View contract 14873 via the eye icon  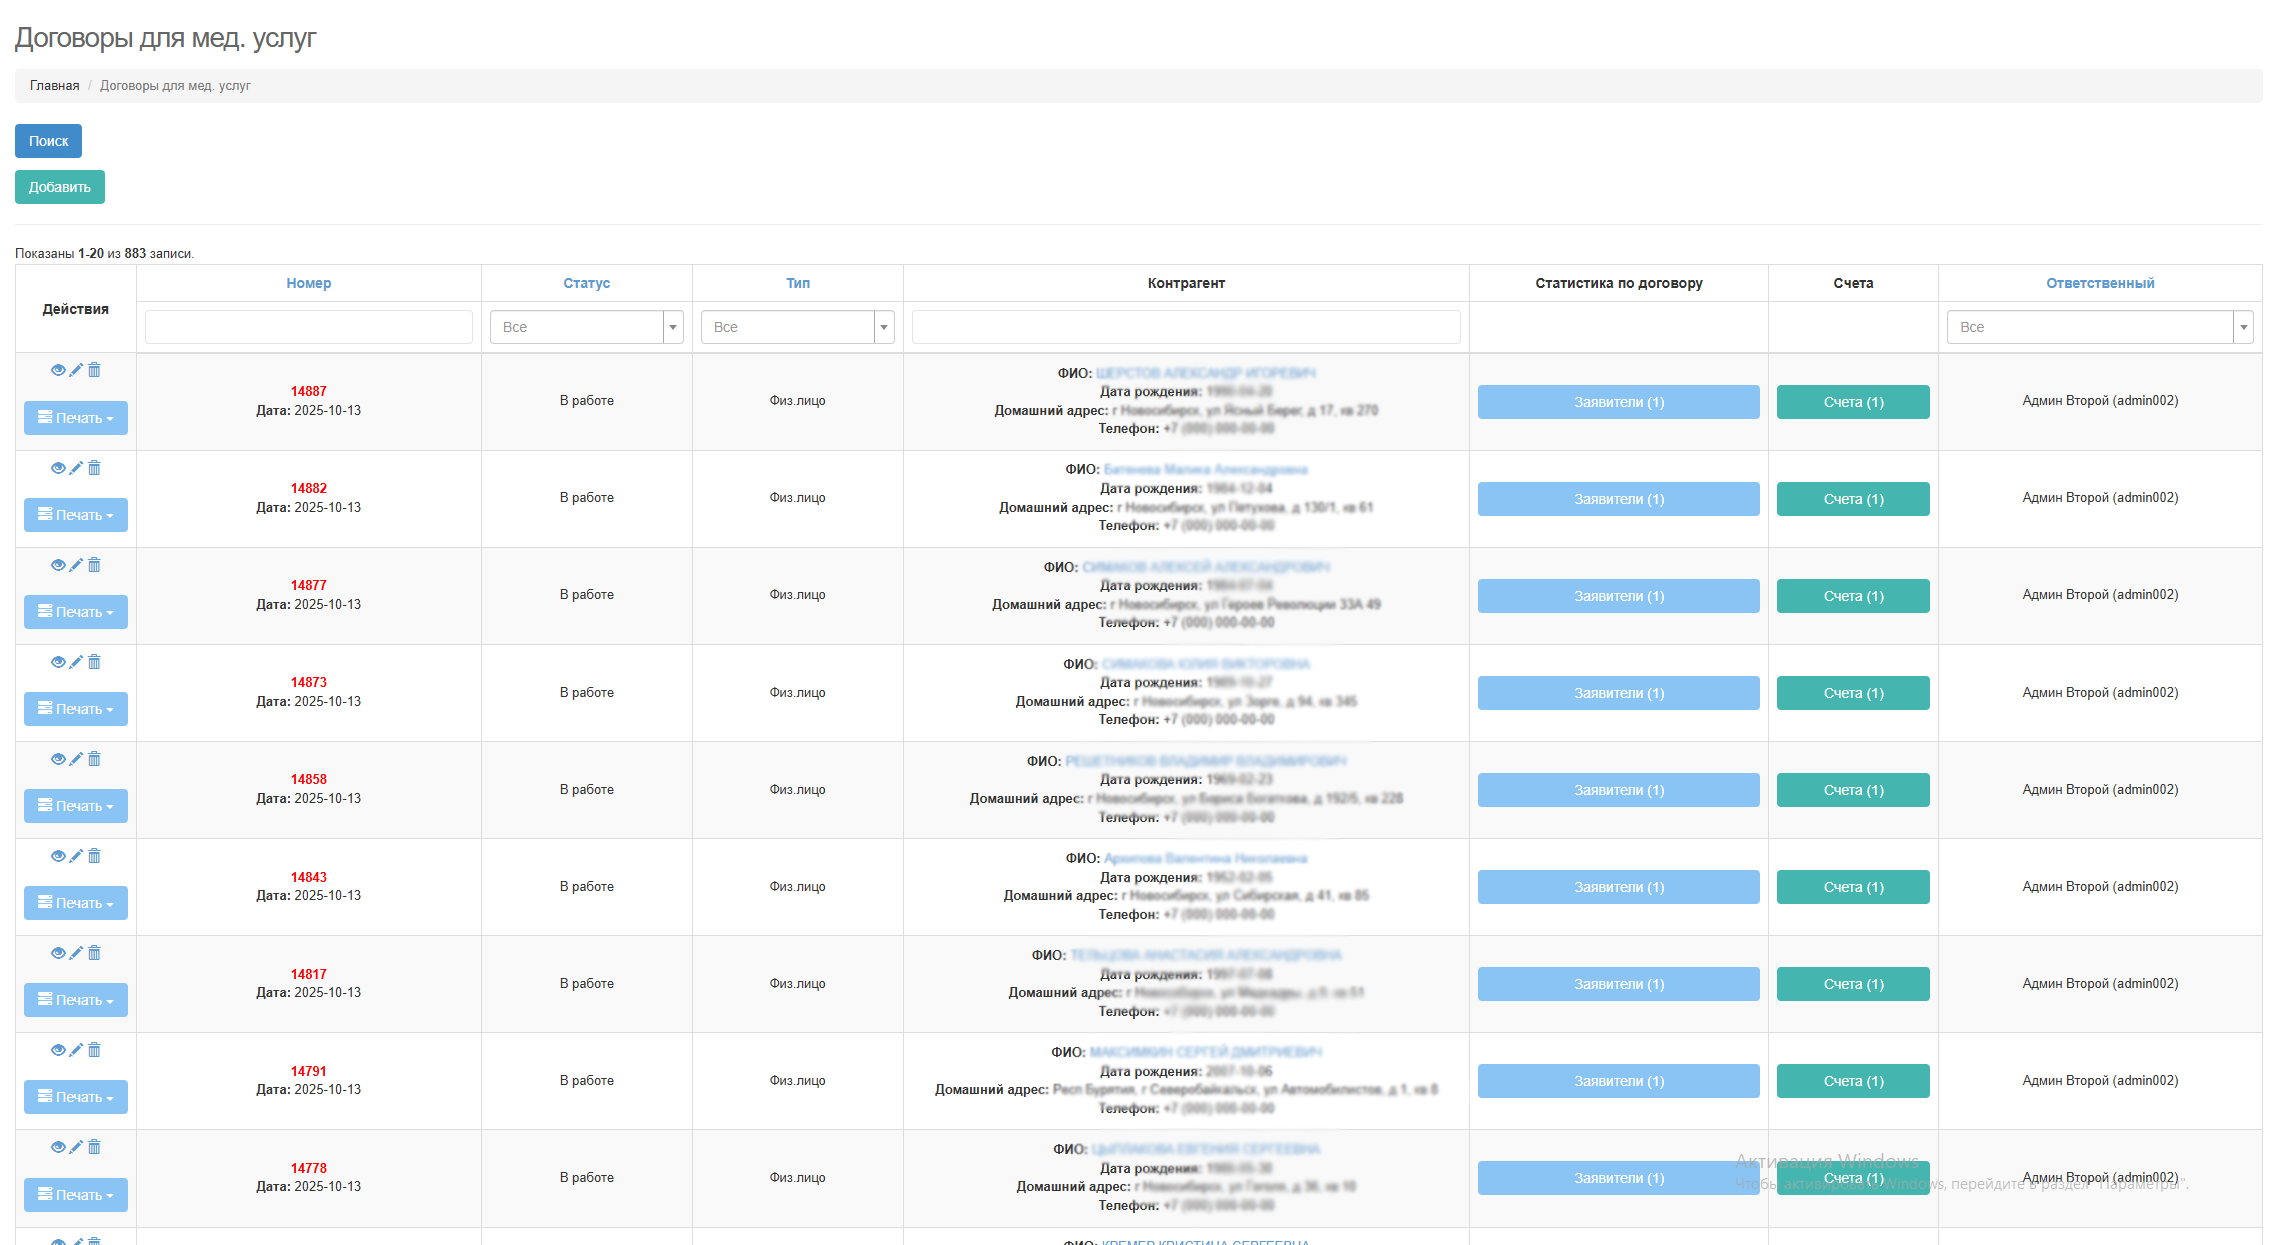(x=58, y=662)
